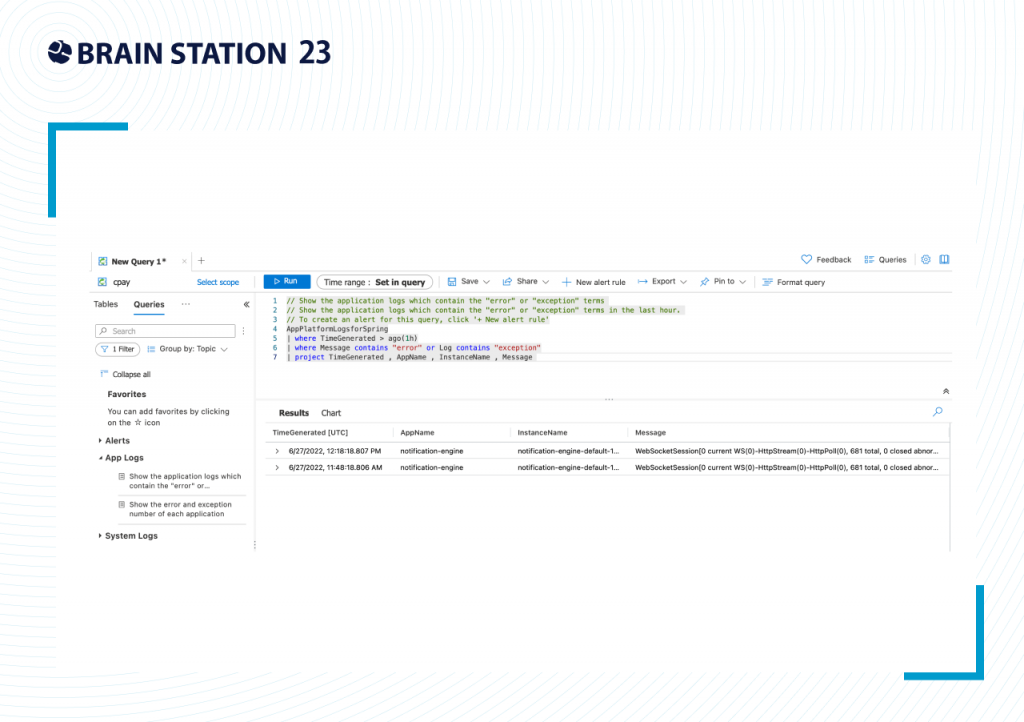This screenshot has height=722, width=1024.
Task: Open the Time range selector
Action: click(374, 282)
